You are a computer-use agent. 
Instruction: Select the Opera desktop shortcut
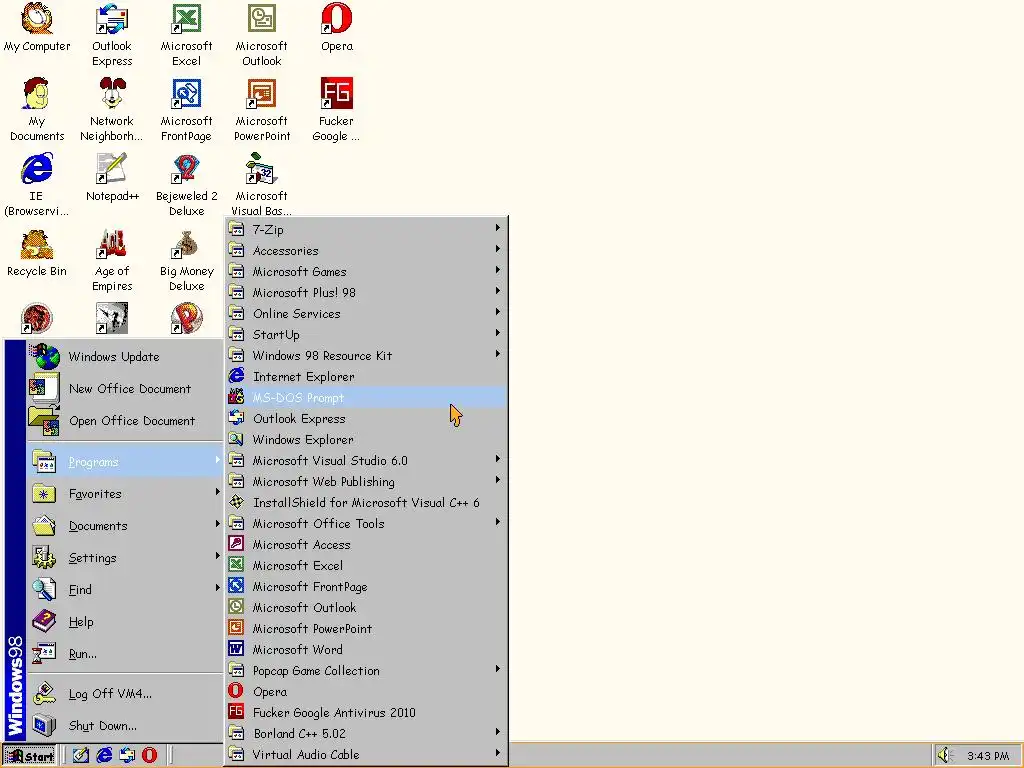coord(336,27)
